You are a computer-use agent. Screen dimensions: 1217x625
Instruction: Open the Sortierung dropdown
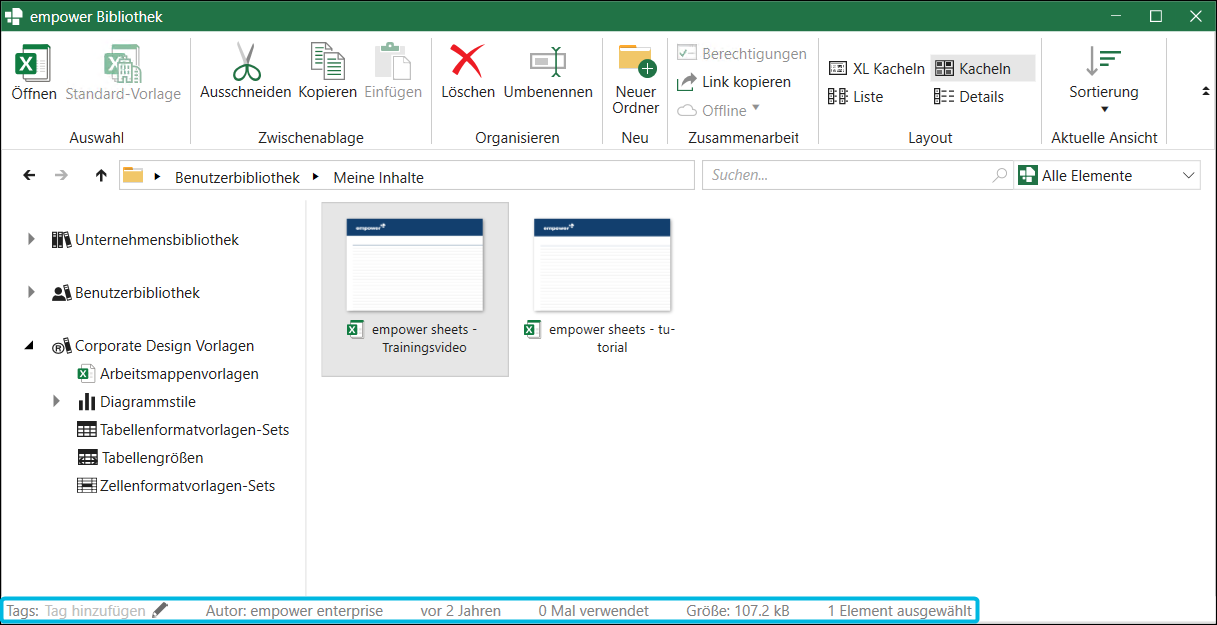(1104, 80)
